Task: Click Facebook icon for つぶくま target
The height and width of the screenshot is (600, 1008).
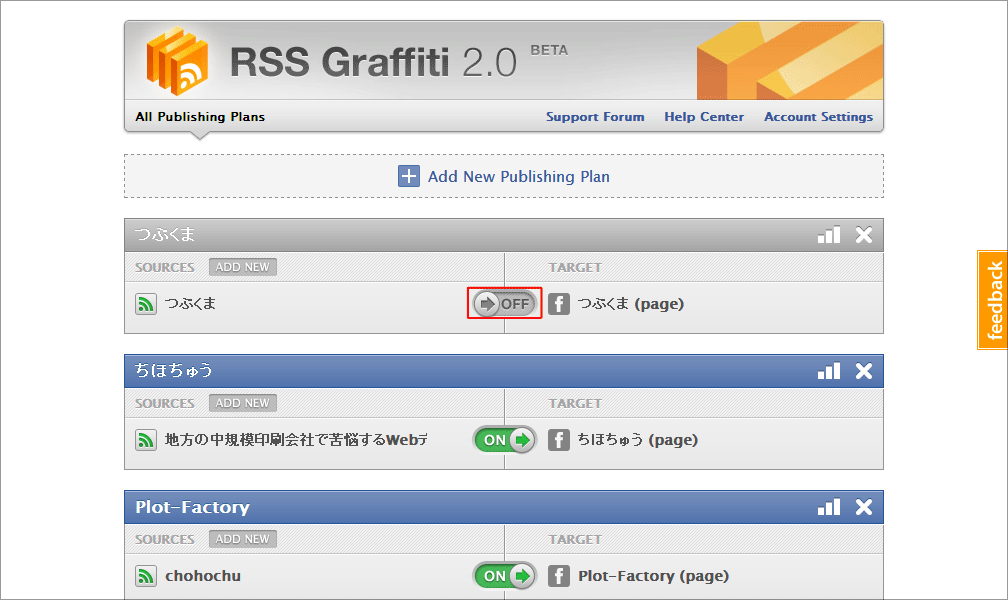Action: [559, 304]
